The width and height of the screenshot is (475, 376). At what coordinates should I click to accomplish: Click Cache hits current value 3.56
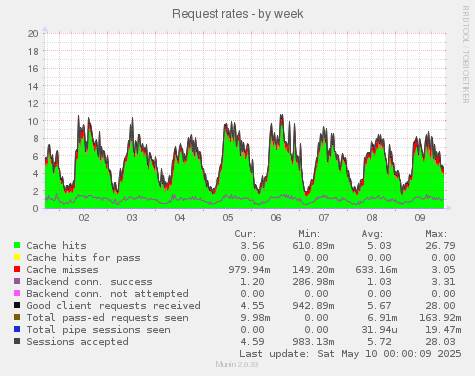coord(252,246)
